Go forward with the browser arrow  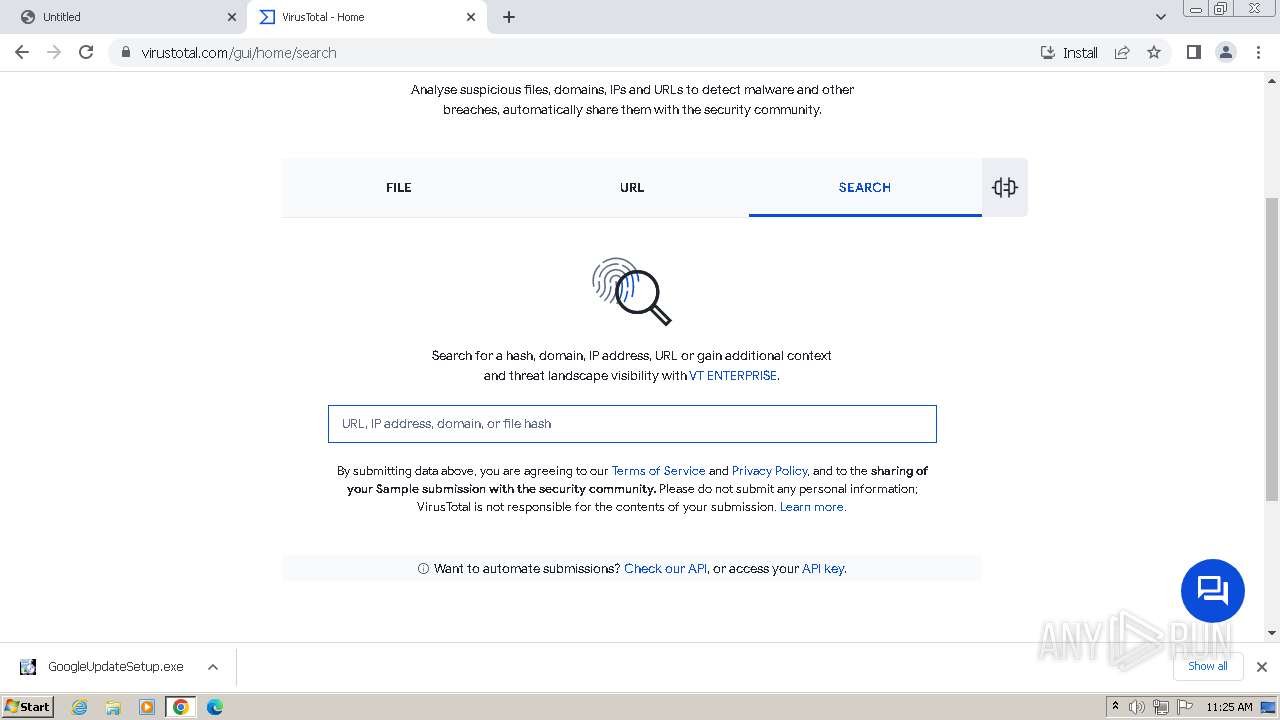(x=54, y=52)
